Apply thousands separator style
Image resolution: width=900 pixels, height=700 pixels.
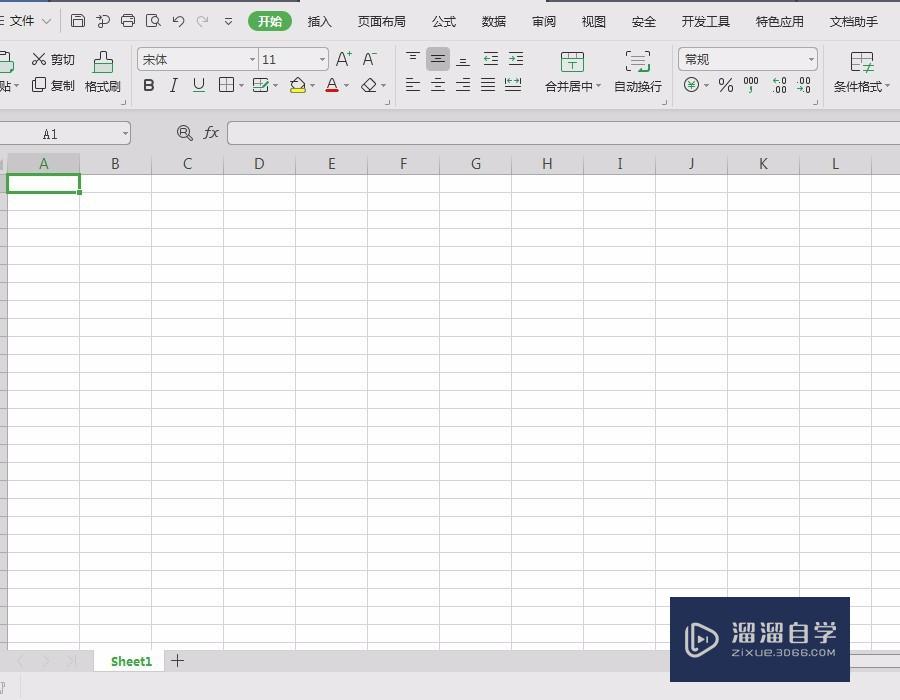751,85
